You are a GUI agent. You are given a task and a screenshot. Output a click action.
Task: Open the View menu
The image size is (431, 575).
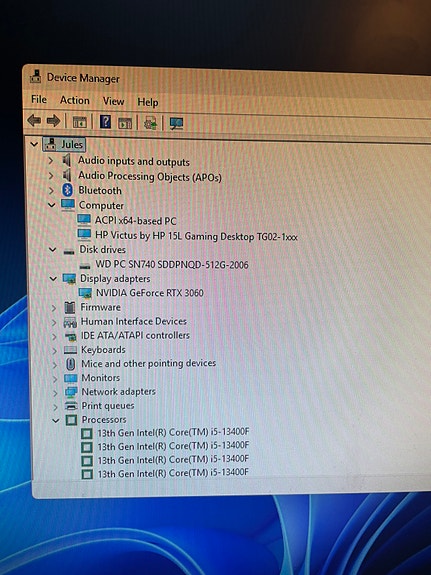(113, 101)
